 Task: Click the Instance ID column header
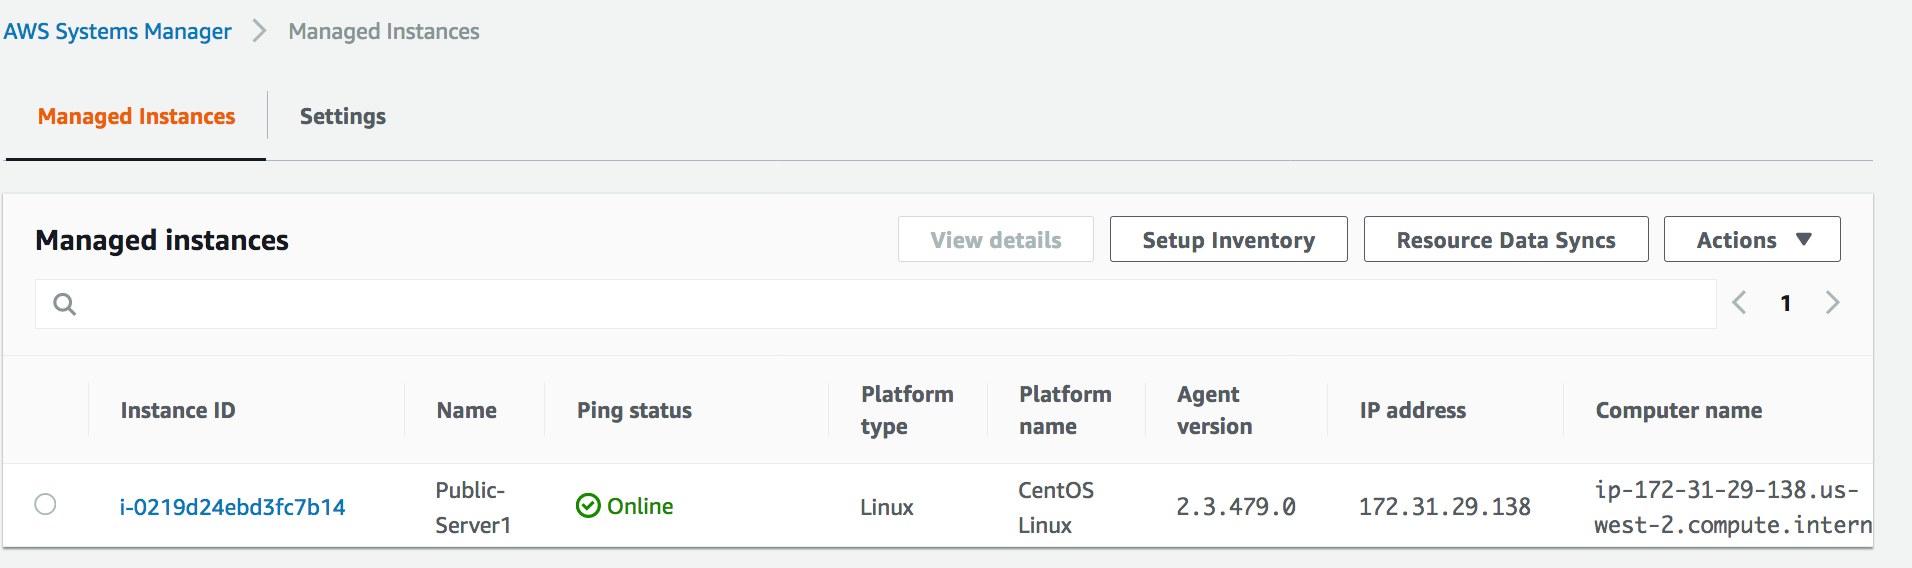(178, 410)
